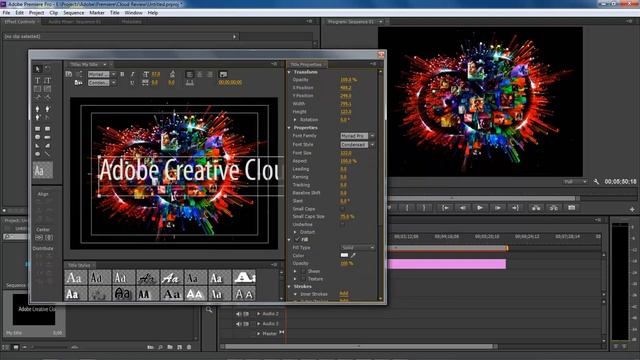Click the Export Frame camera icon
The width and height of the screenshot is (640, 360).
click(572, 208)
